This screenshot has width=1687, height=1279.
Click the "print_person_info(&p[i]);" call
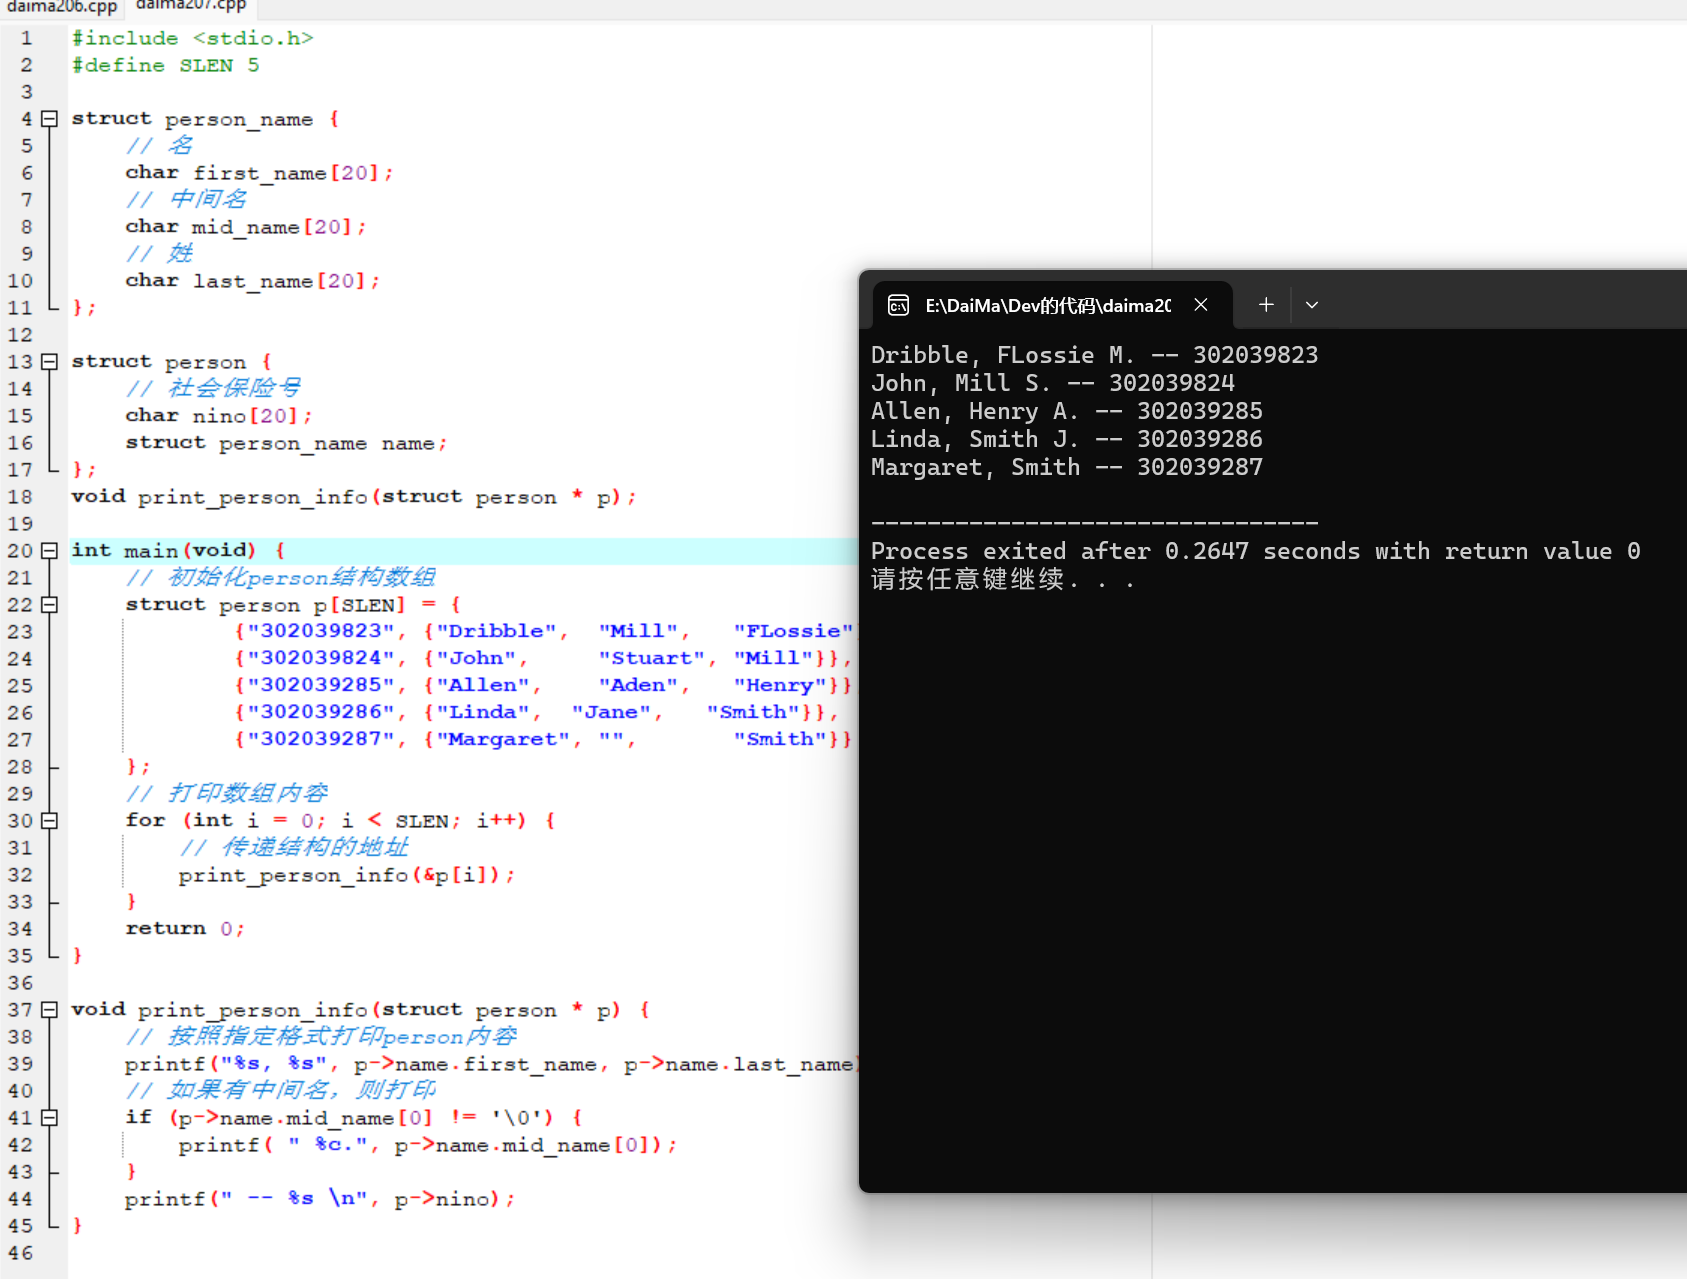point(347,875)
